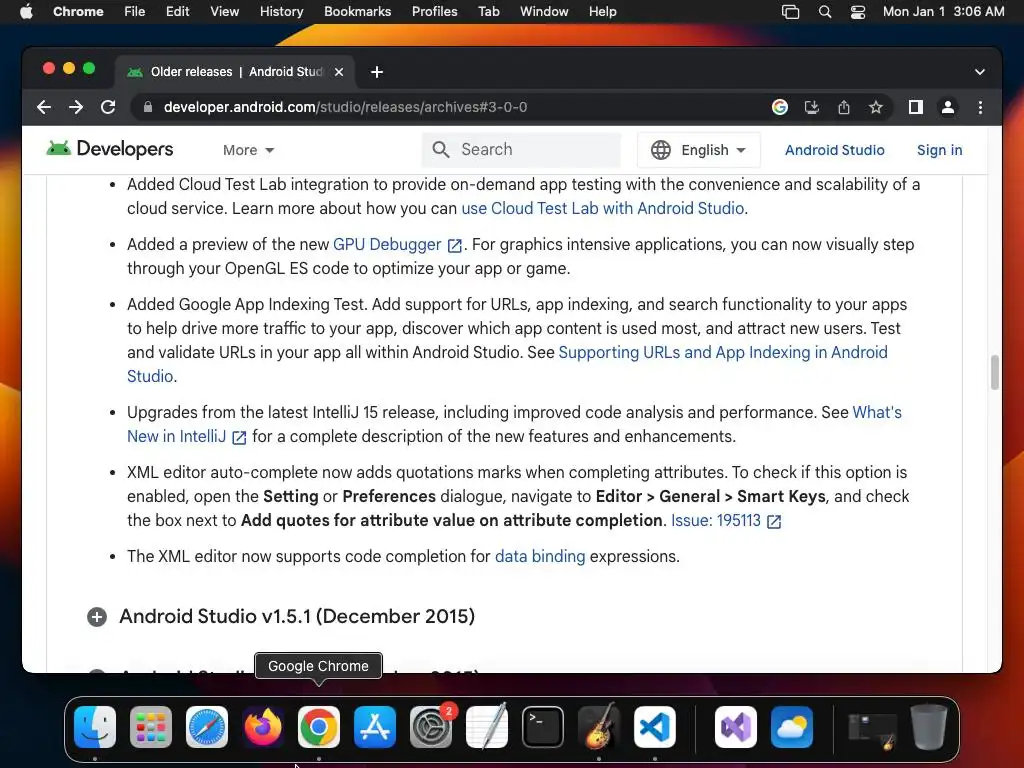
Task: Open Launchpad from the dock
Action: tap(151, 727)
